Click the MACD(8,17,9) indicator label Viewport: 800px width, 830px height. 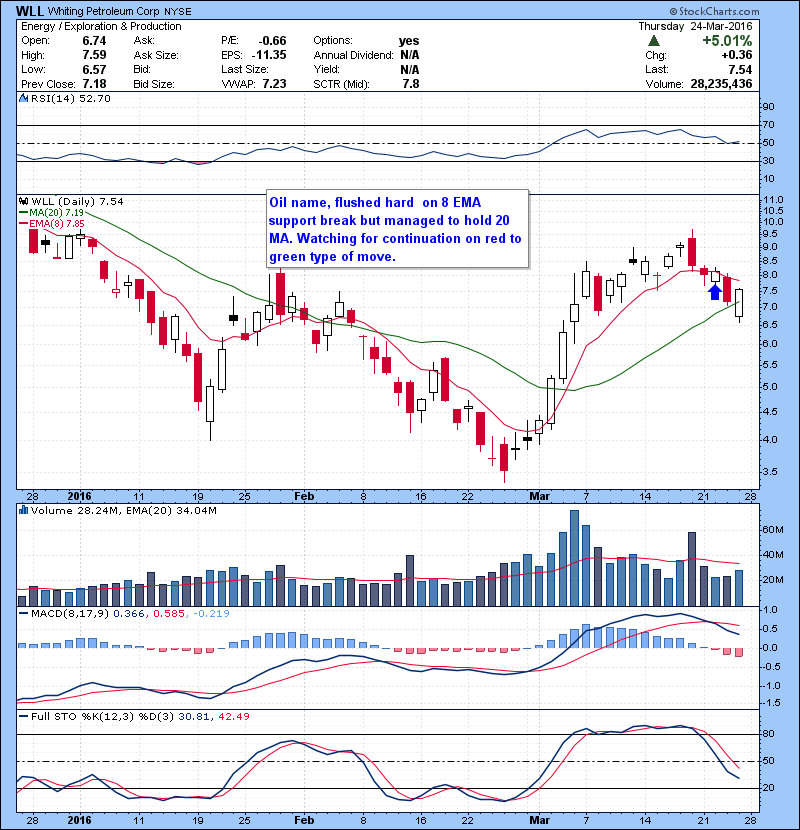tap(70, 613)
